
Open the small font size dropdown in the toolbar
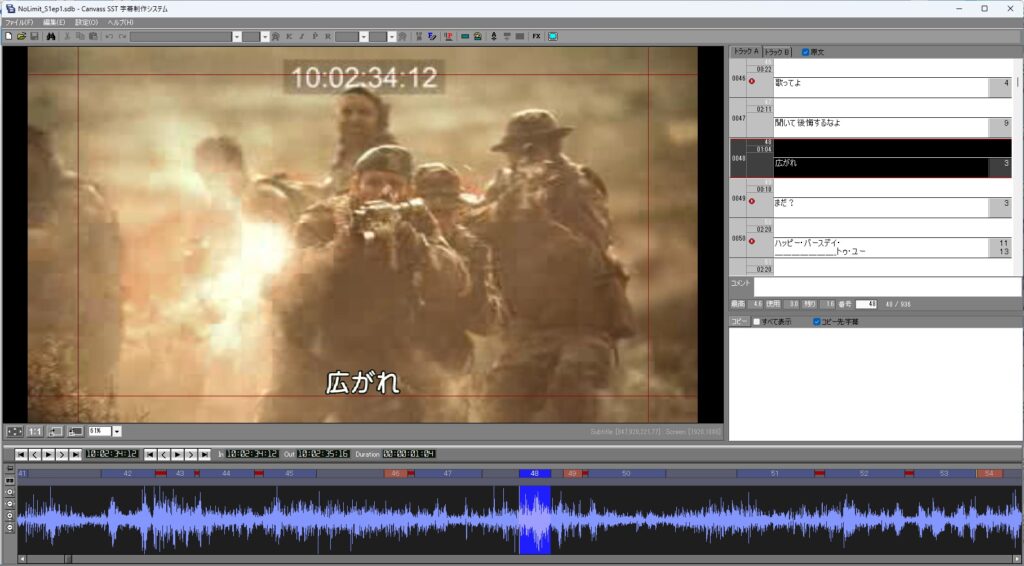(x=264, y=37)
